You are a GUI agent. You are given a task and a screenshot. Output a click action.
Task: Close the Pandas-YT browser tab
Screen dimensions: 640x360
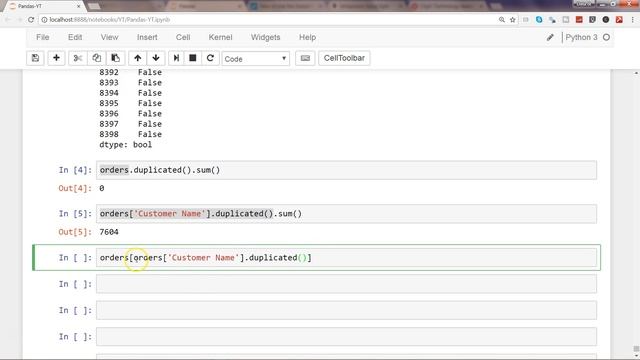pyautogui.click(x=78, y=6)
